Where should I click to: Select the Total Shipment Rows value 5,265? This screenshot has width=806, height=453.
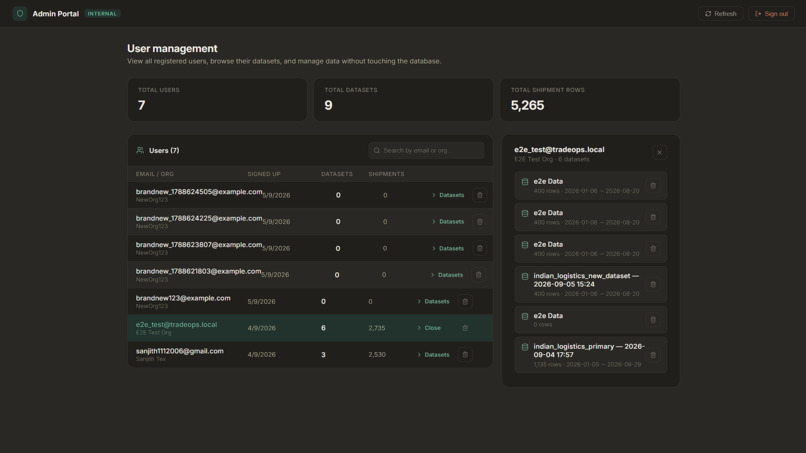[x=527, y=105]
